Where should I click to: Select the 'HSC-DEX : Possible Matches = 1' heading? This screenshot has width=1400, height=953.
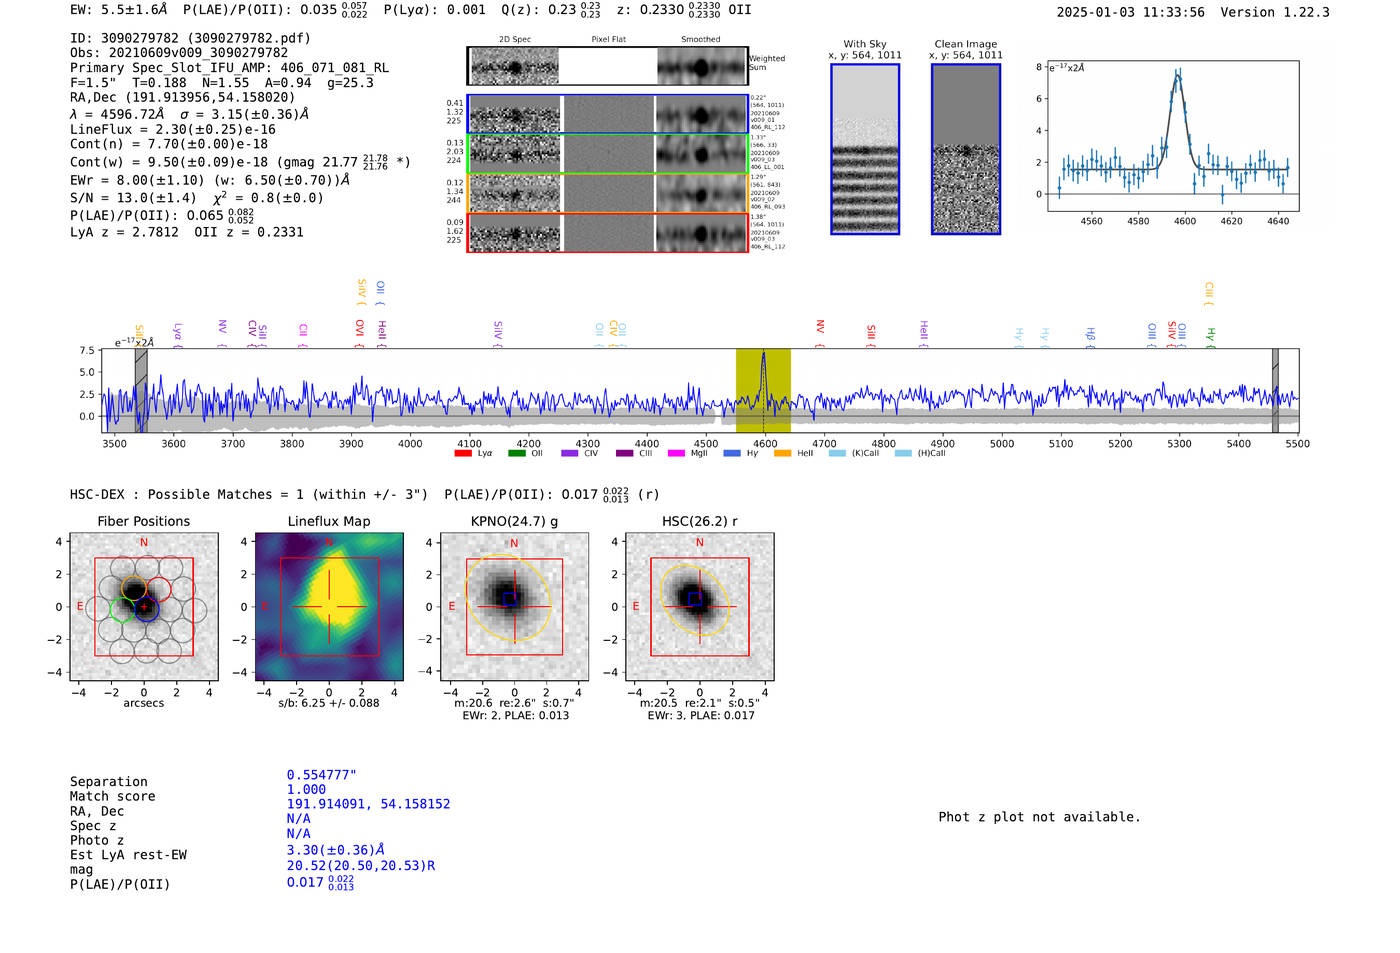point(249,495)
